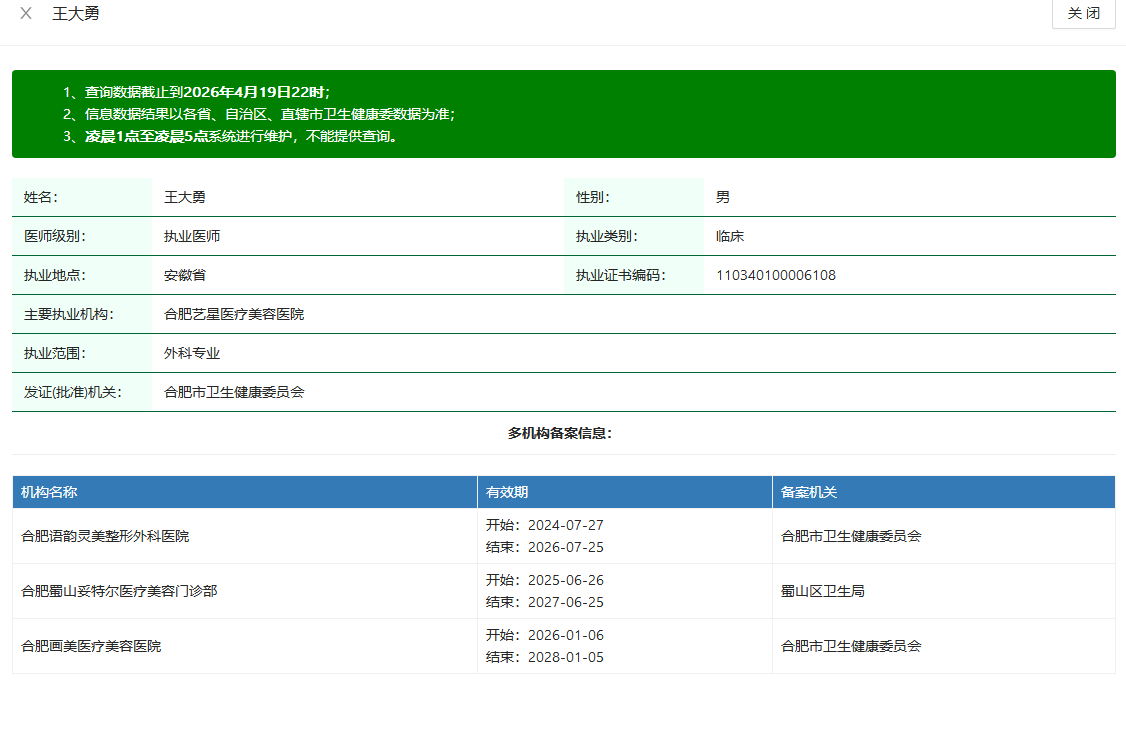Click the X icon beside 王大勇 title
The height and width of the screenshot is (730, 1126).
26,14
